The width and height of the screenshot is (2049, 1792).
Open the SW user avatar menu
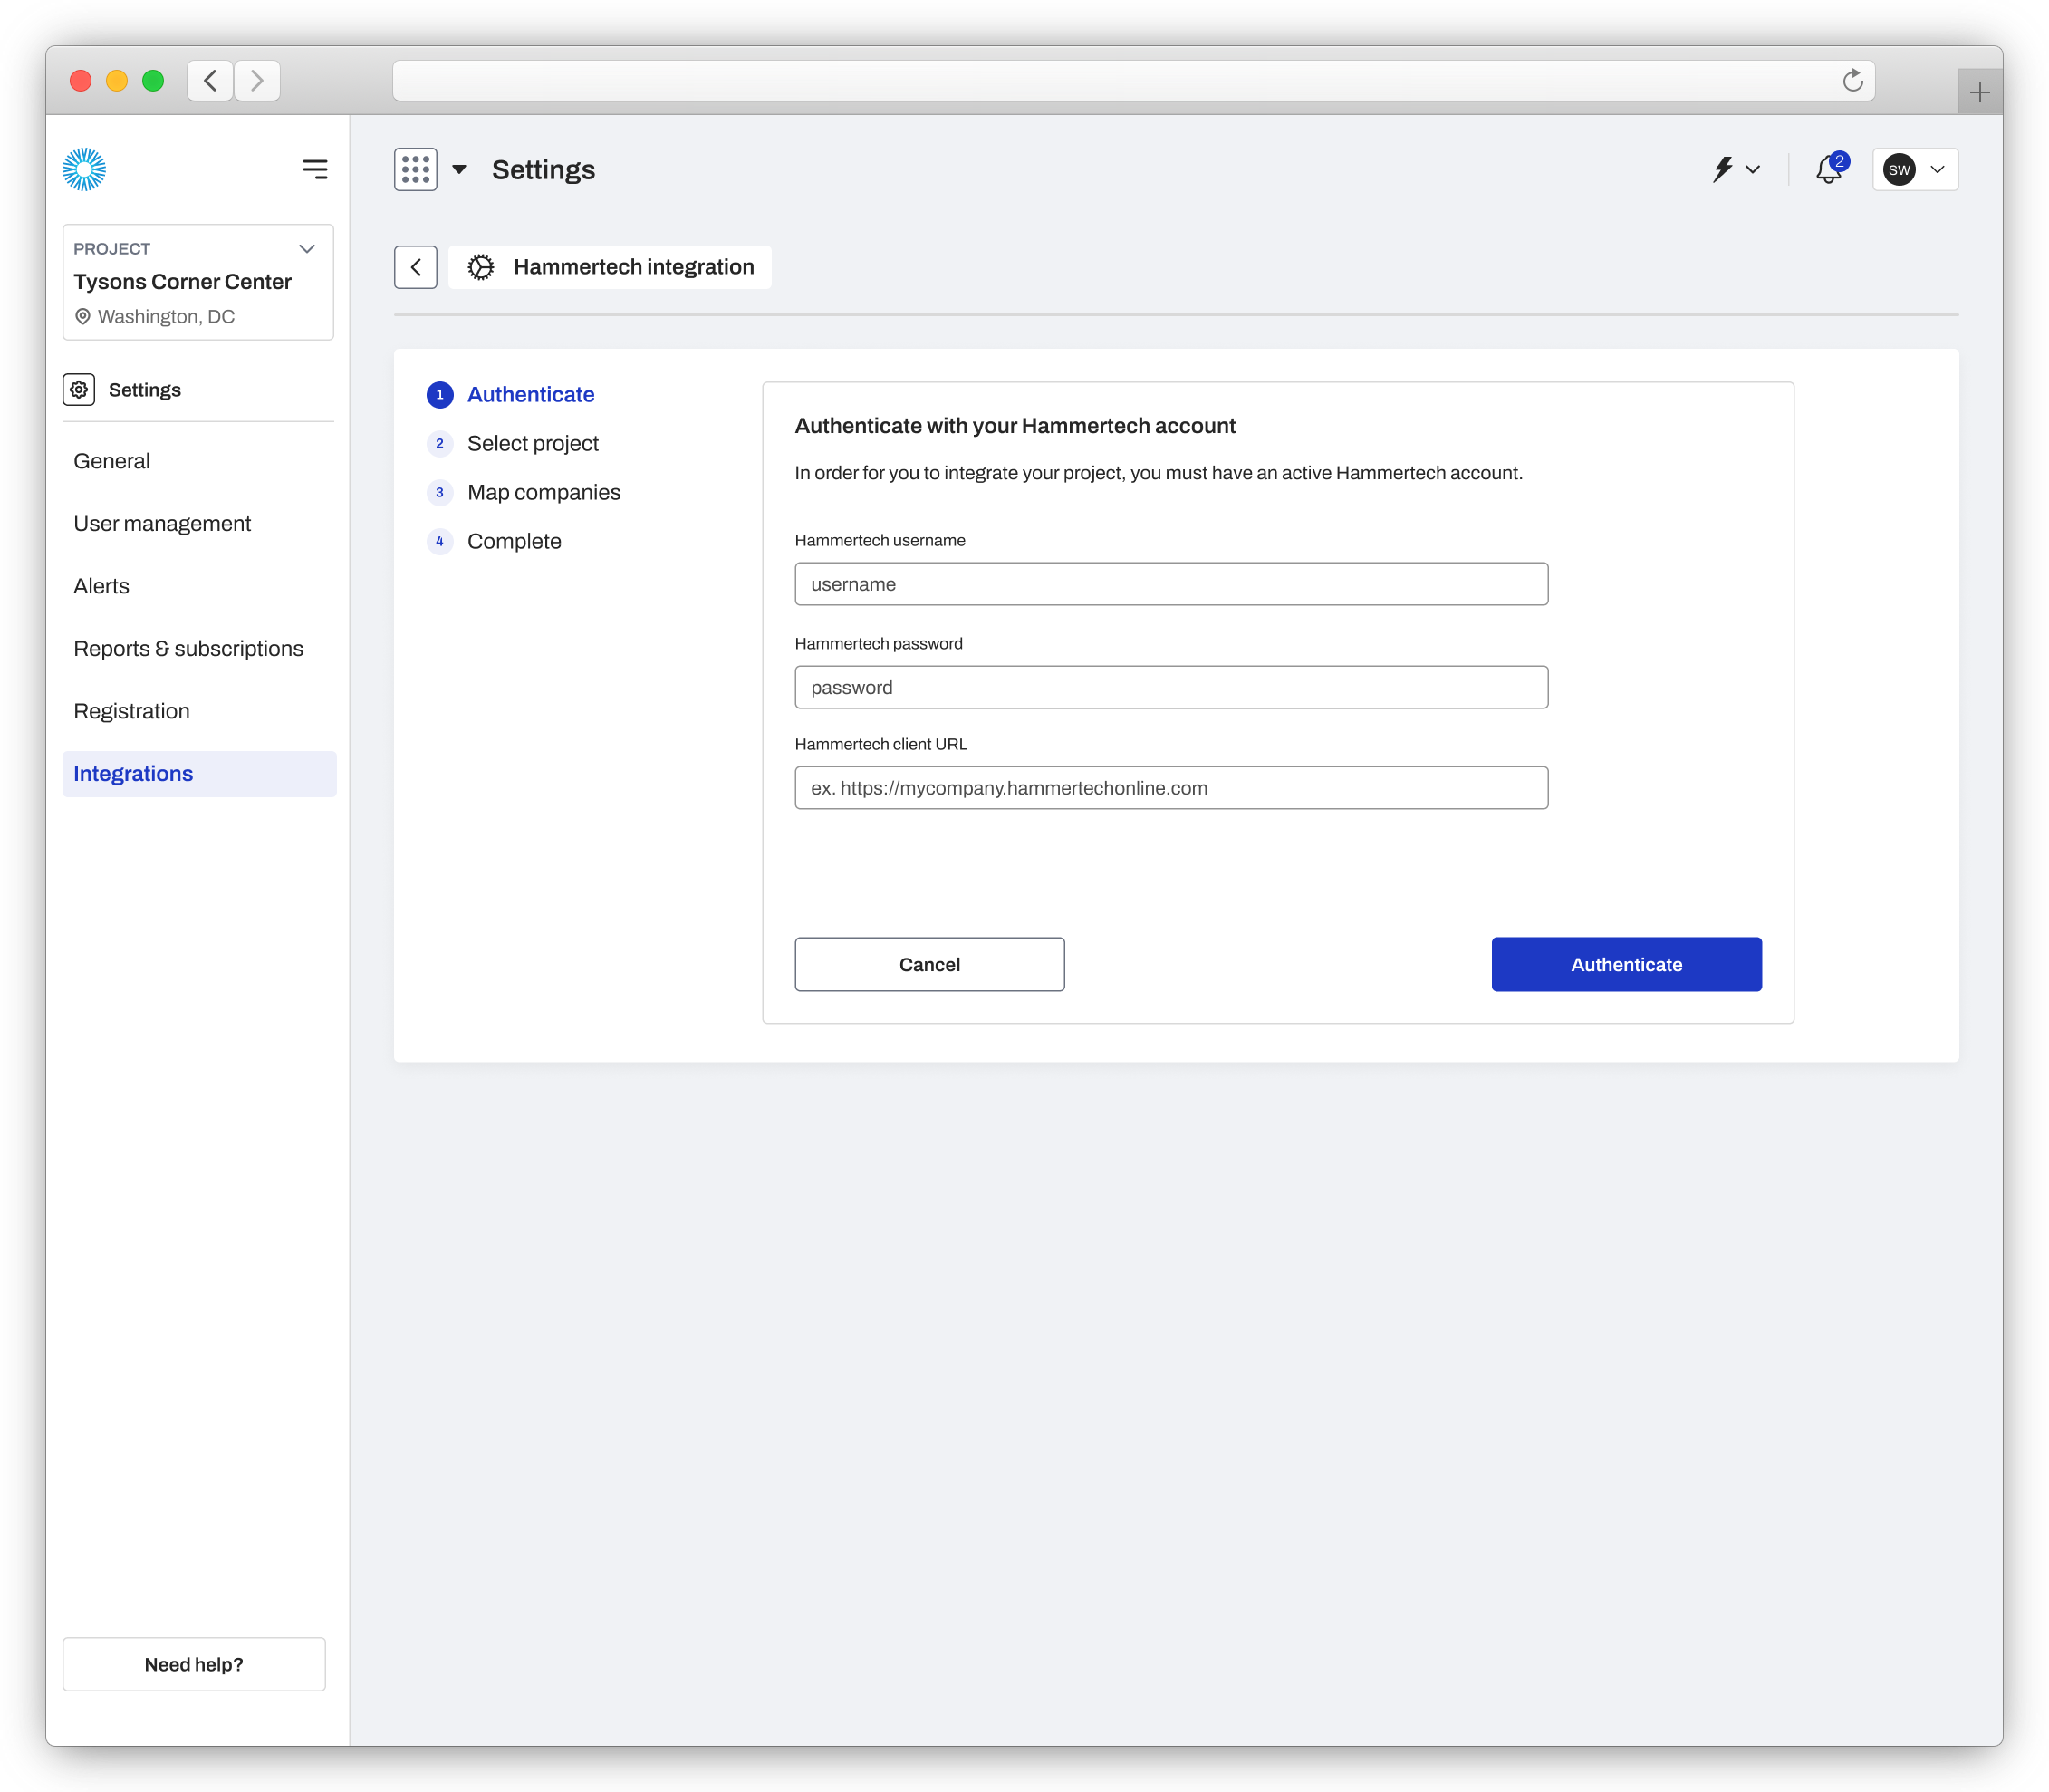point(1914,169)
